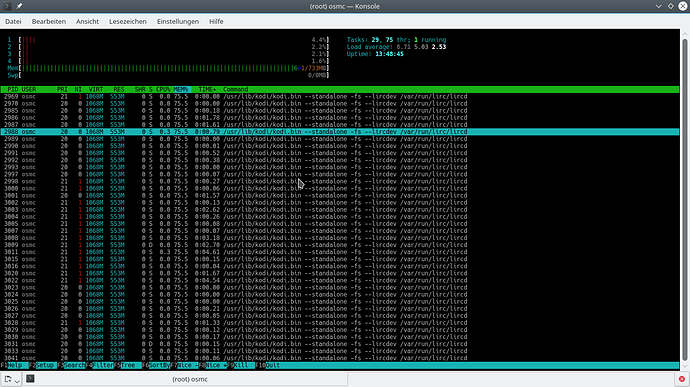The height and width of the screenshot is (387, 690).
Task: Close the tab with the red icon
Action: click(682, 379)
